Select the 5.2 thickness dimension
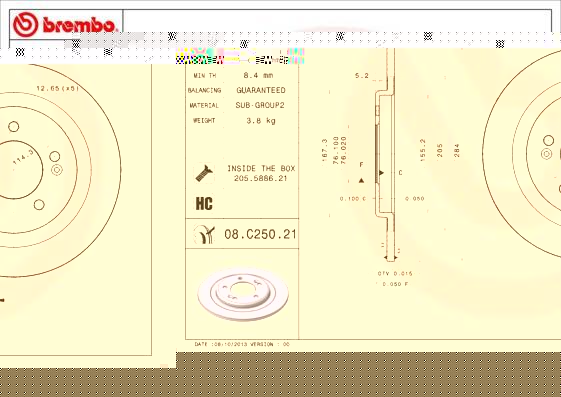Screen dimensions: 561x397 click(x=362, y=75)
